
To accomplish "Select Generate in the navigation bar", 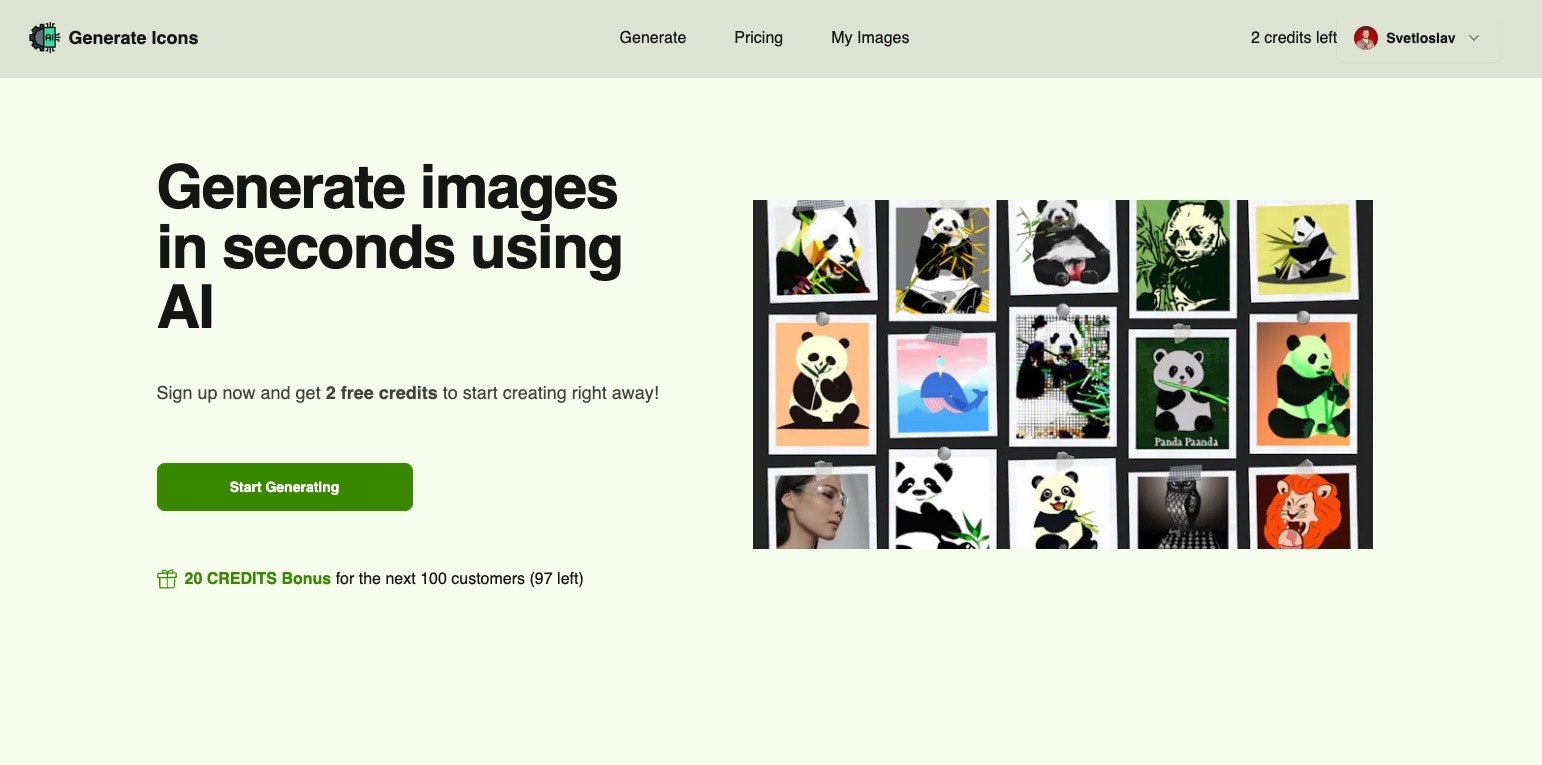I will [x=652, y=38].
